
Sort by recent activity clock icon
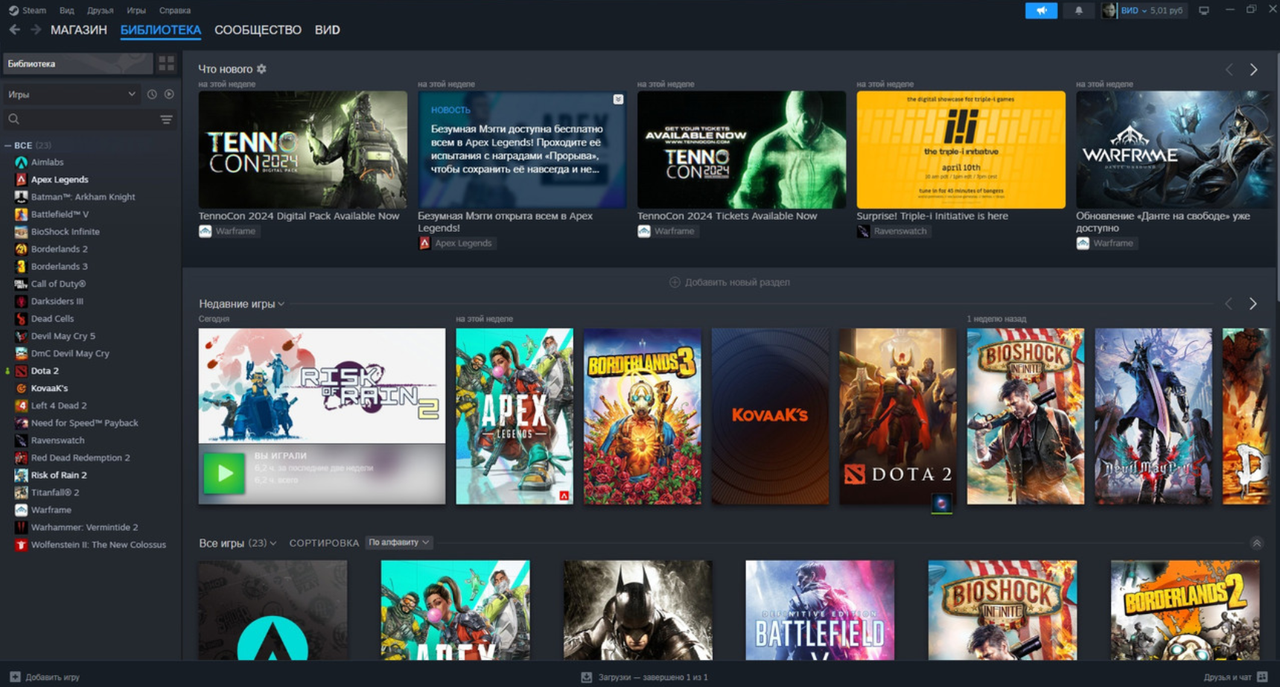(152, 94)
